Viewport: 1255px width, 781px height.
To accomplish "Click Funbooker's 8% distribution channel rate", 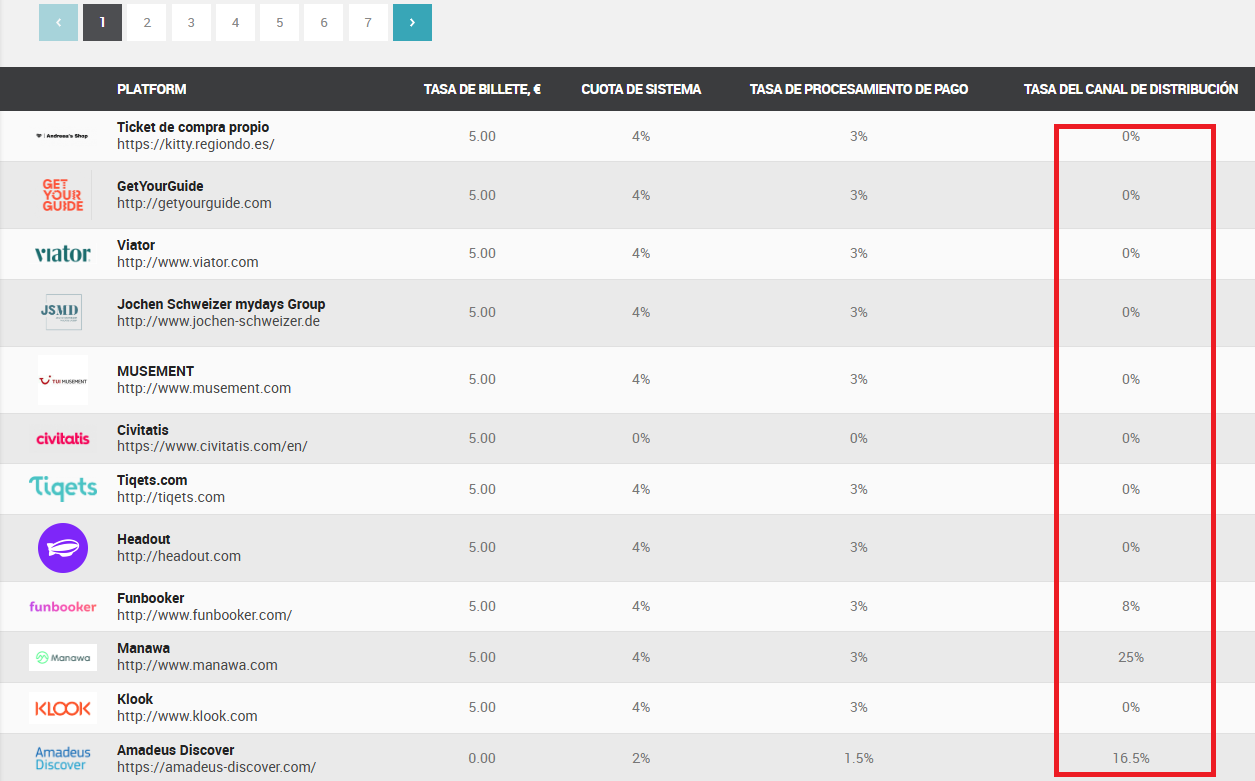I will pyautogui.click(x=1131, y=607).
